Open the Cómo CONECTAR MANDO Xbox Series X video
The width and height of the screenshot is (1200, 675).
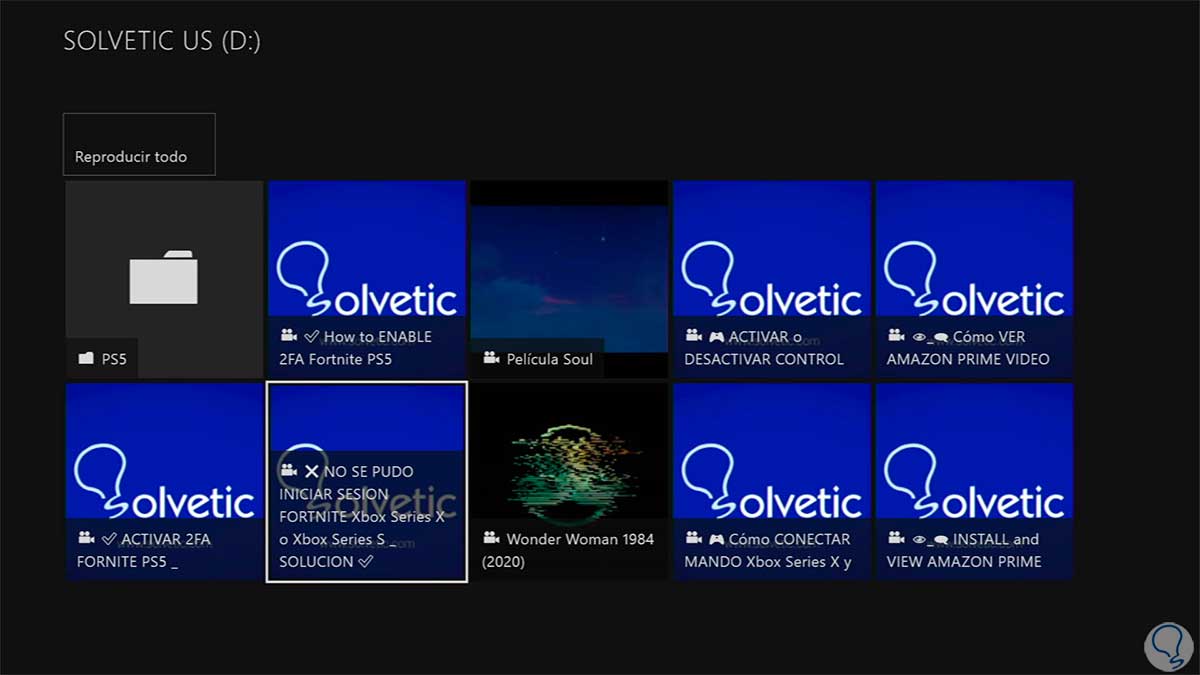[x=771, y=481]
